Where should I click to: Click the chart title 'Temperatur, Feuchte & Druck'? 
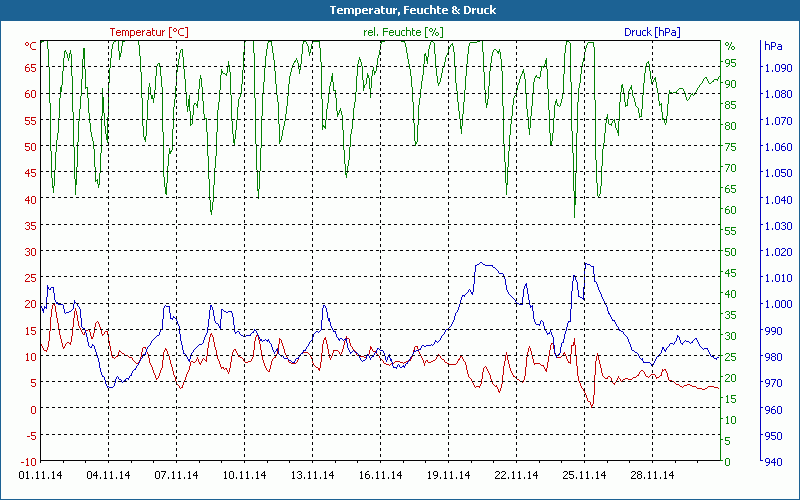click(399, 10)
